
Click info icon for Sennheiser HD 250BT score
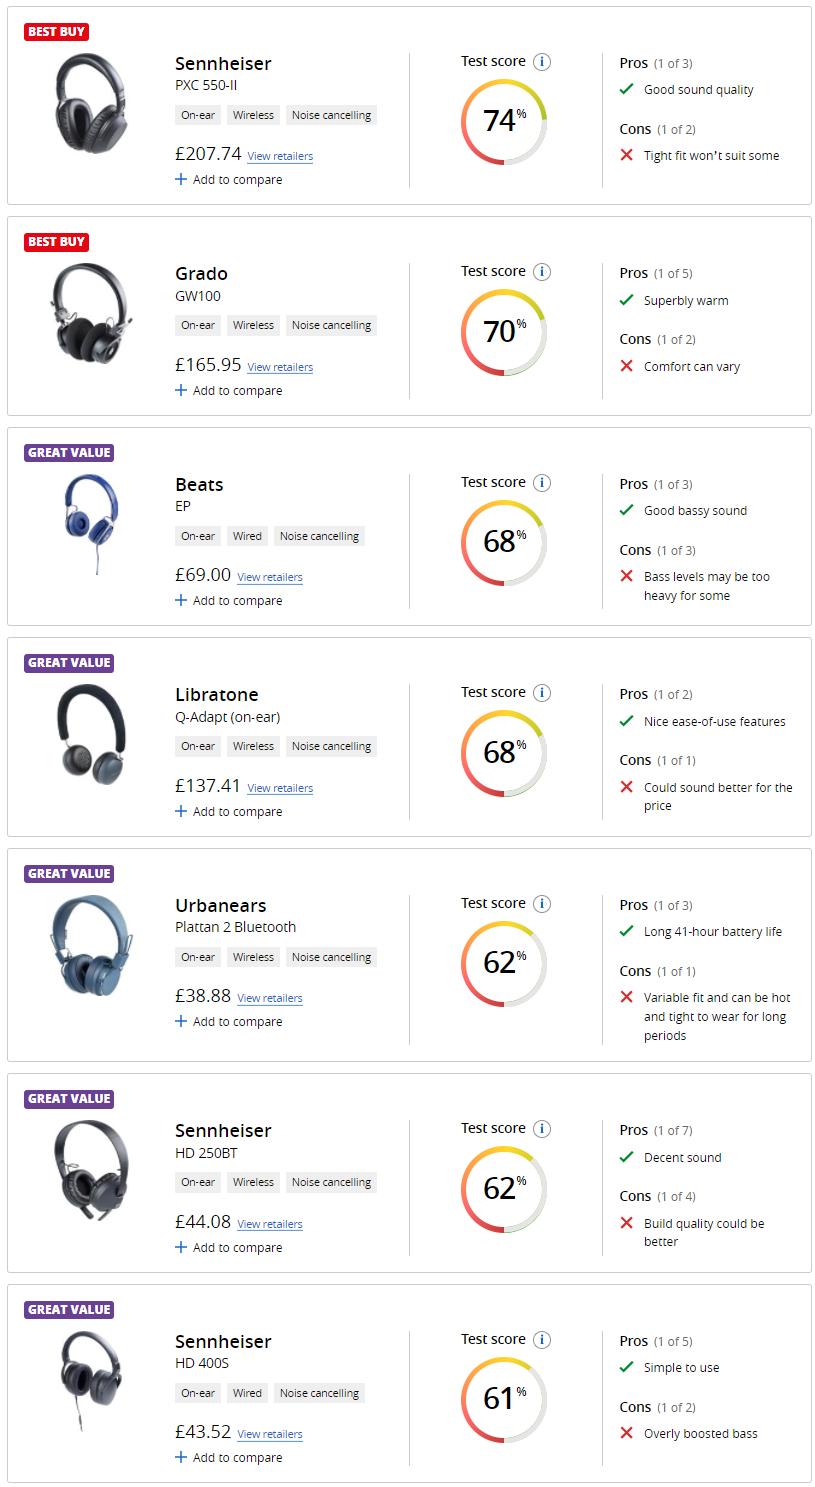click(542, 1129)
